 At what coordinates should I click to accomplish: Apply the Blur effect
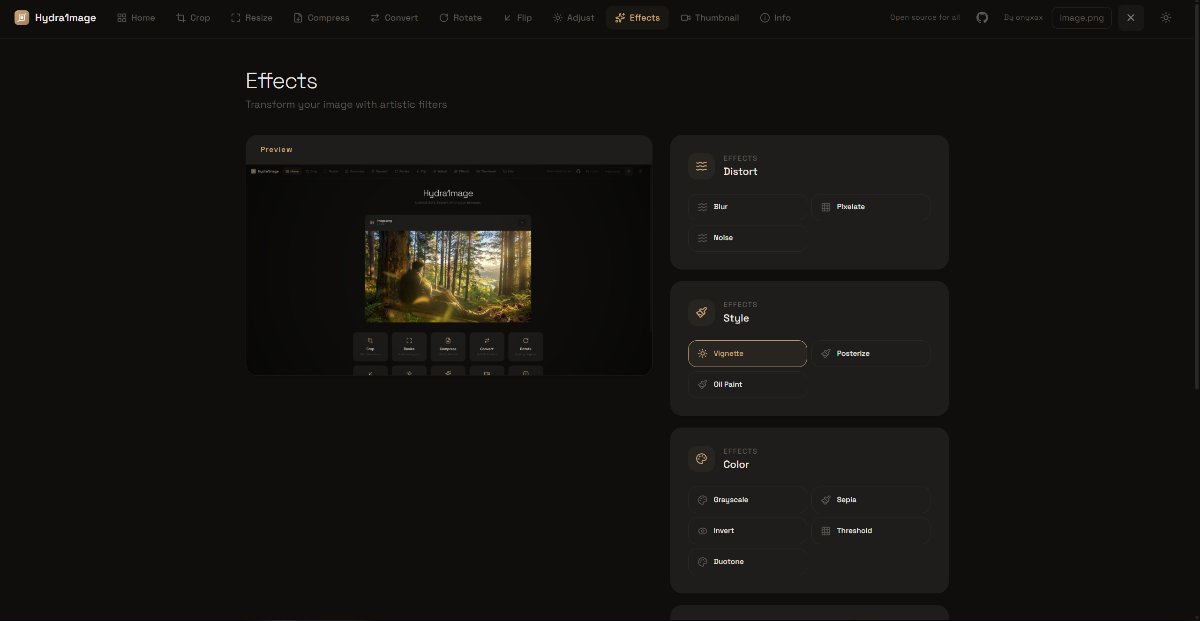747,207
